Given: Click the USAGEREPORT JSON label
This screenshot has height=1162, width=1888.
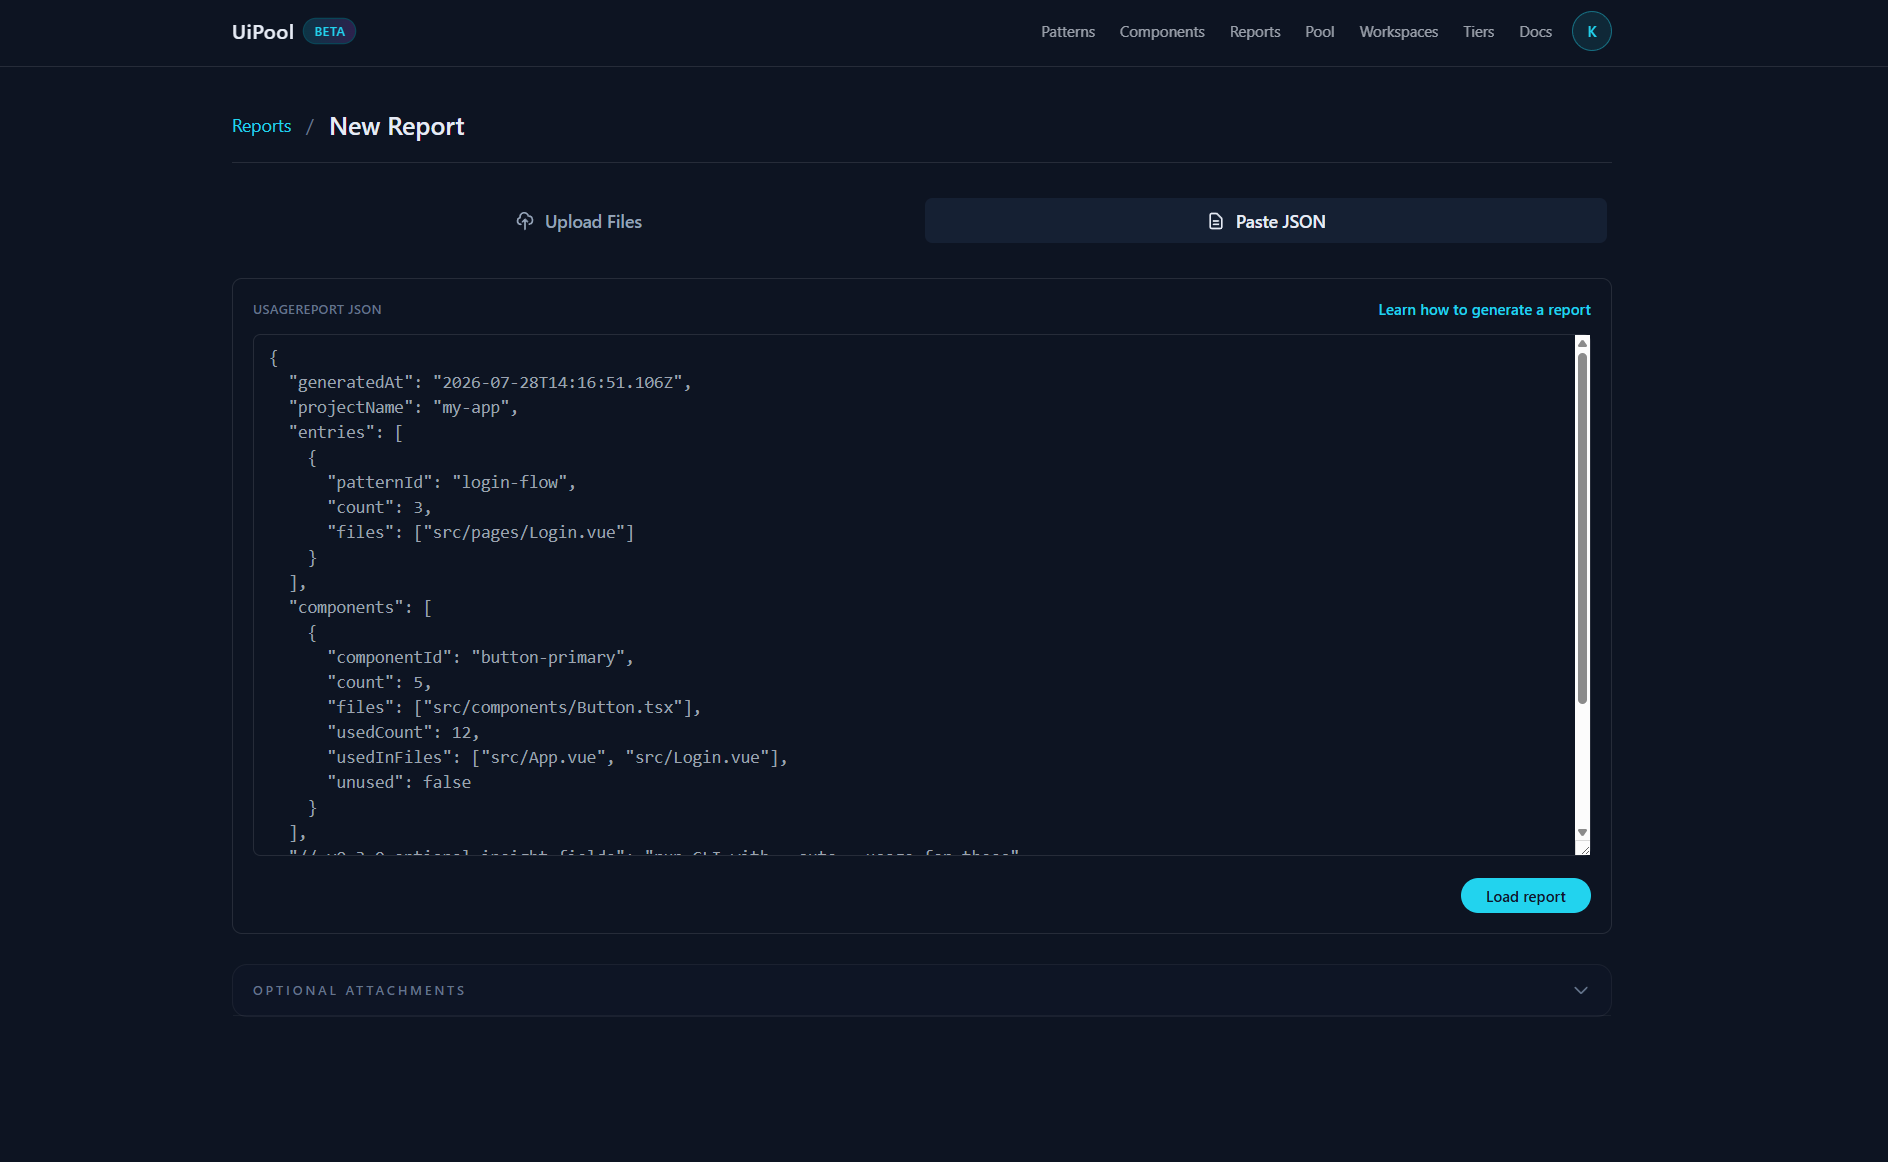Looking at the screenshot, I should click(317, 310).
